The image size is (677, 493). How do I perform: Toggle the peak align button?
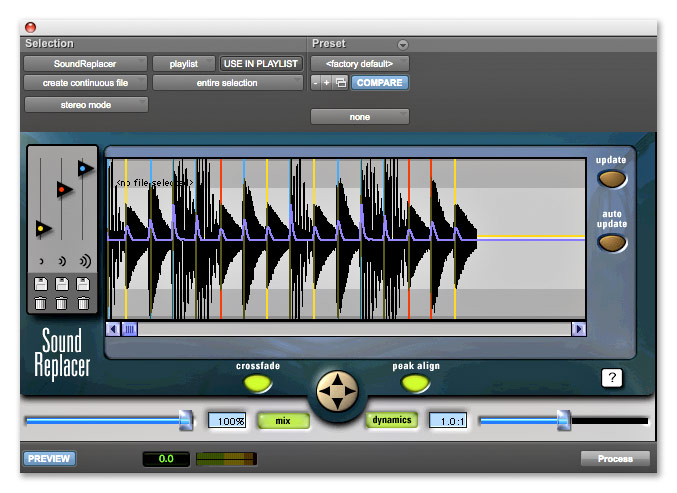[415, 383]
